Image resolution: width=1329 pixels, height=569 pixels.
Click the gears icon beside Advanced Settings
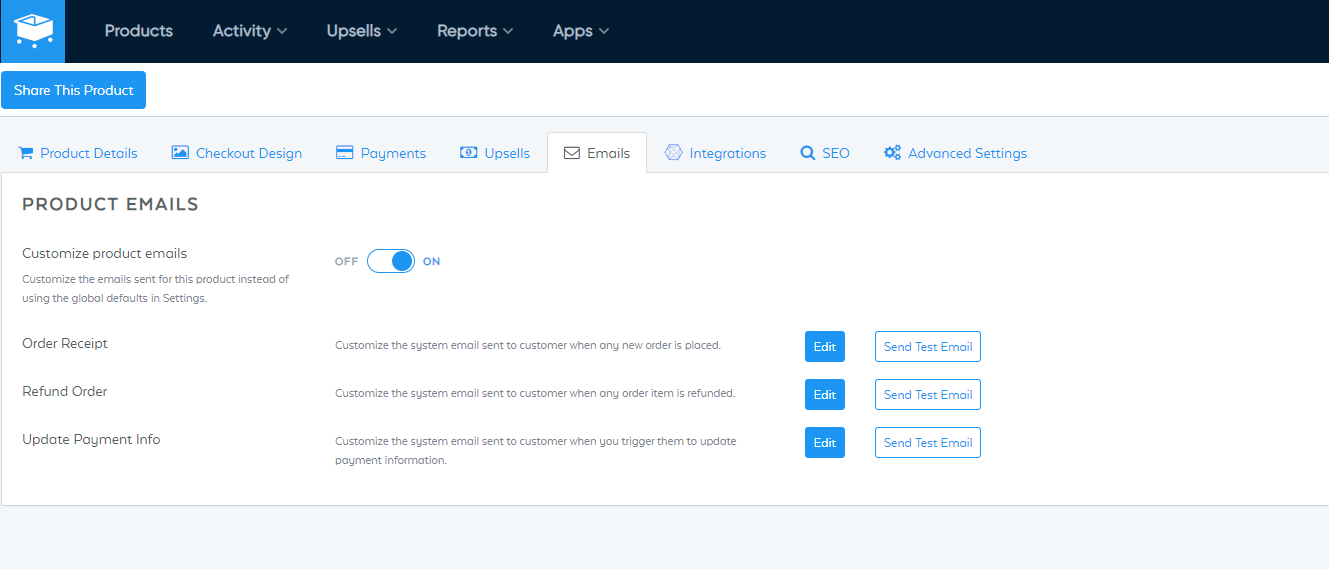pyautogui.click(x=892, y=153)
